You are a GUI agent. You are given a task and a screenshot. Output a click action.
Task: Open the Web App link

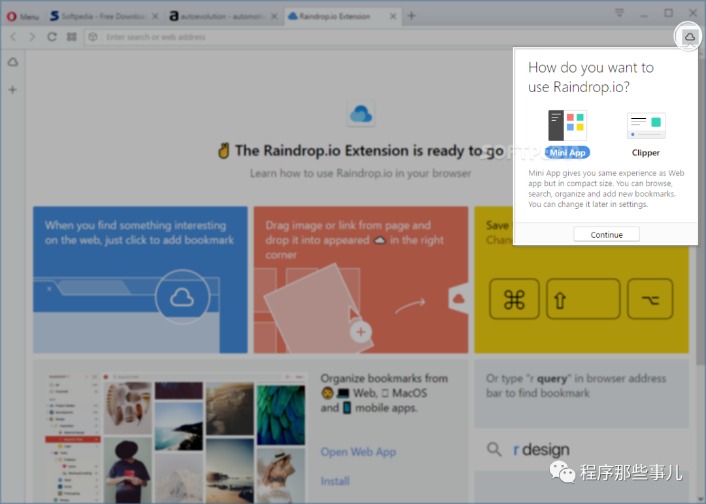click(x=358, y=452)
